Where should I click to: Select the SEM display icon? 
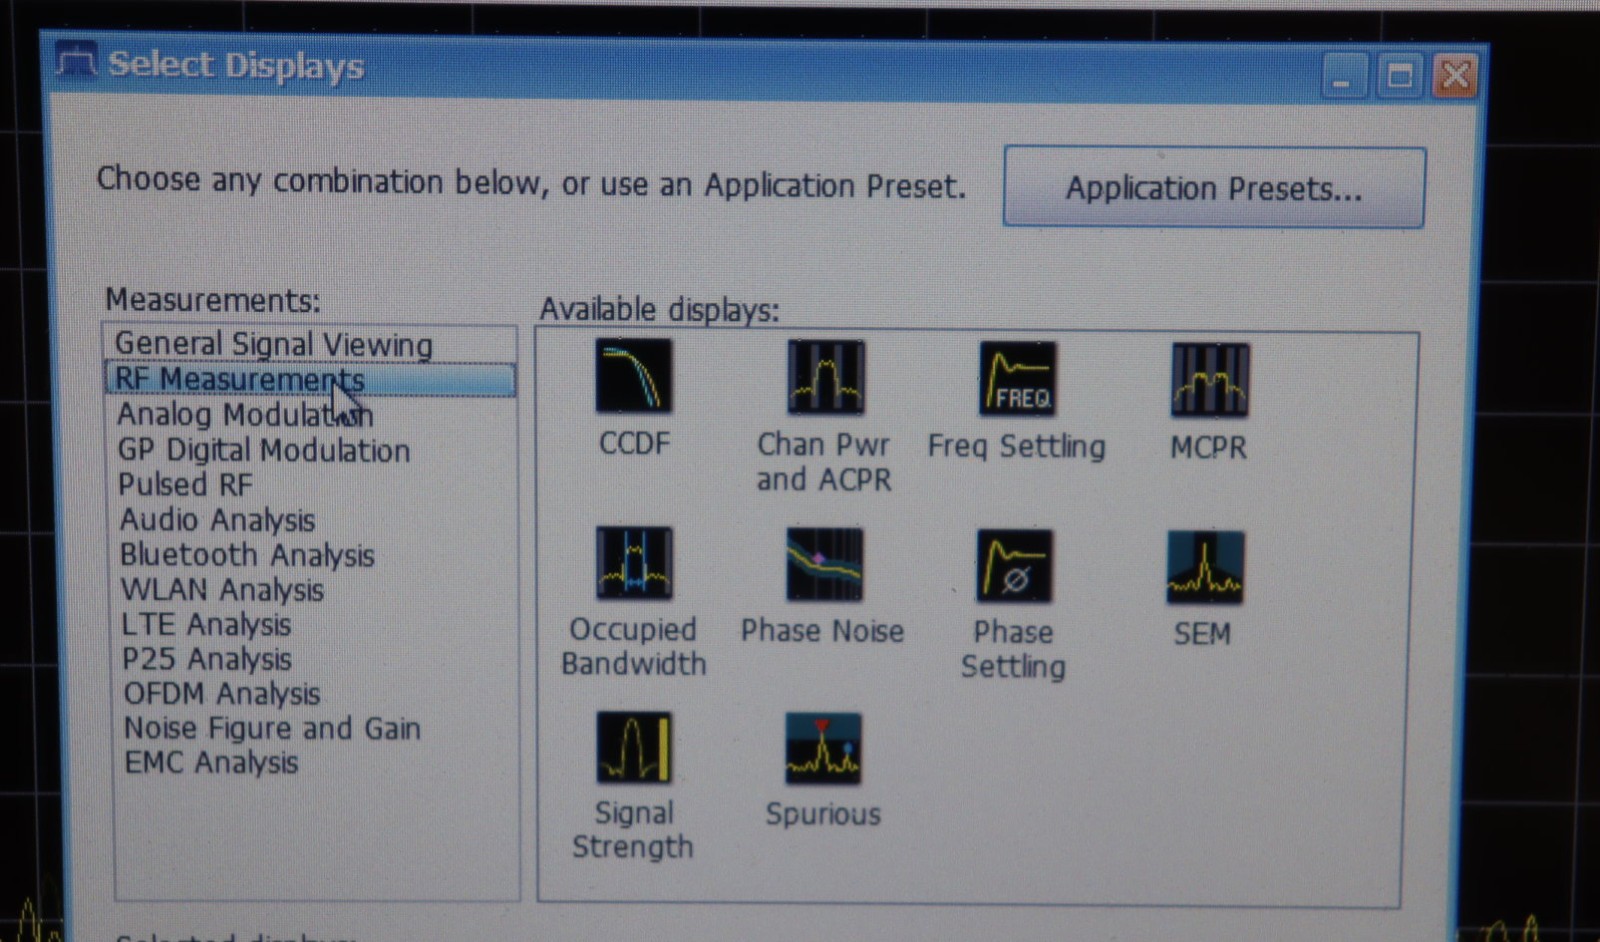point(1205,568)
